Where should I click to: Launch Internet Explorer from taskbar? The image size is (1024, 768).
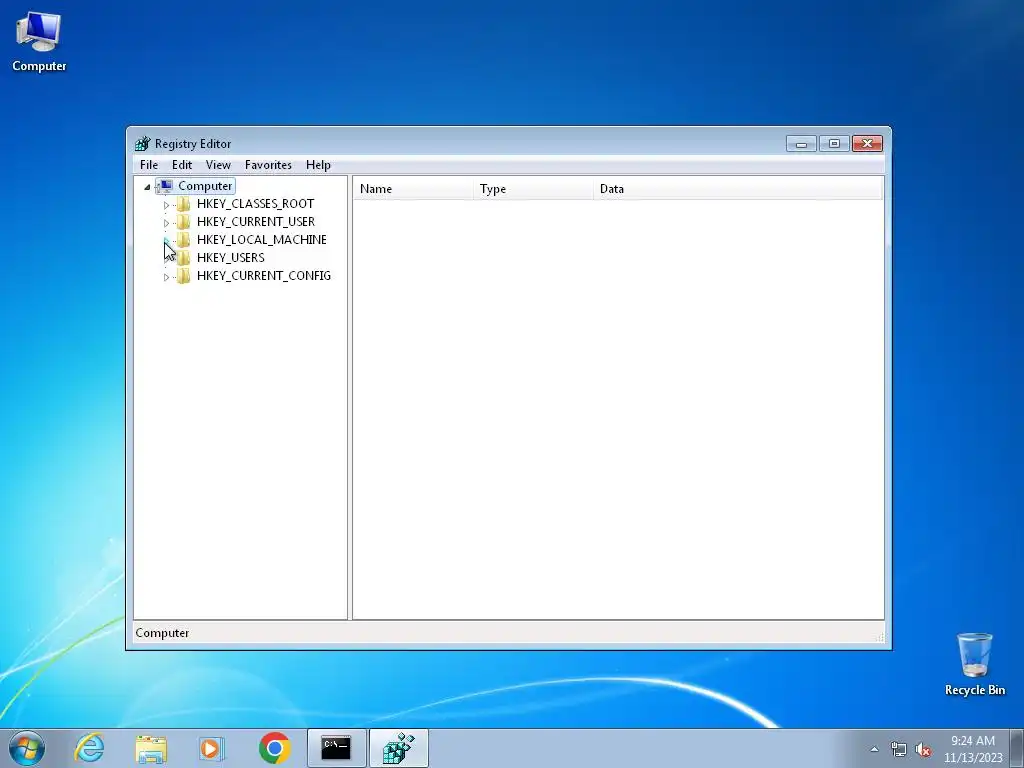[x=89, y=748]
